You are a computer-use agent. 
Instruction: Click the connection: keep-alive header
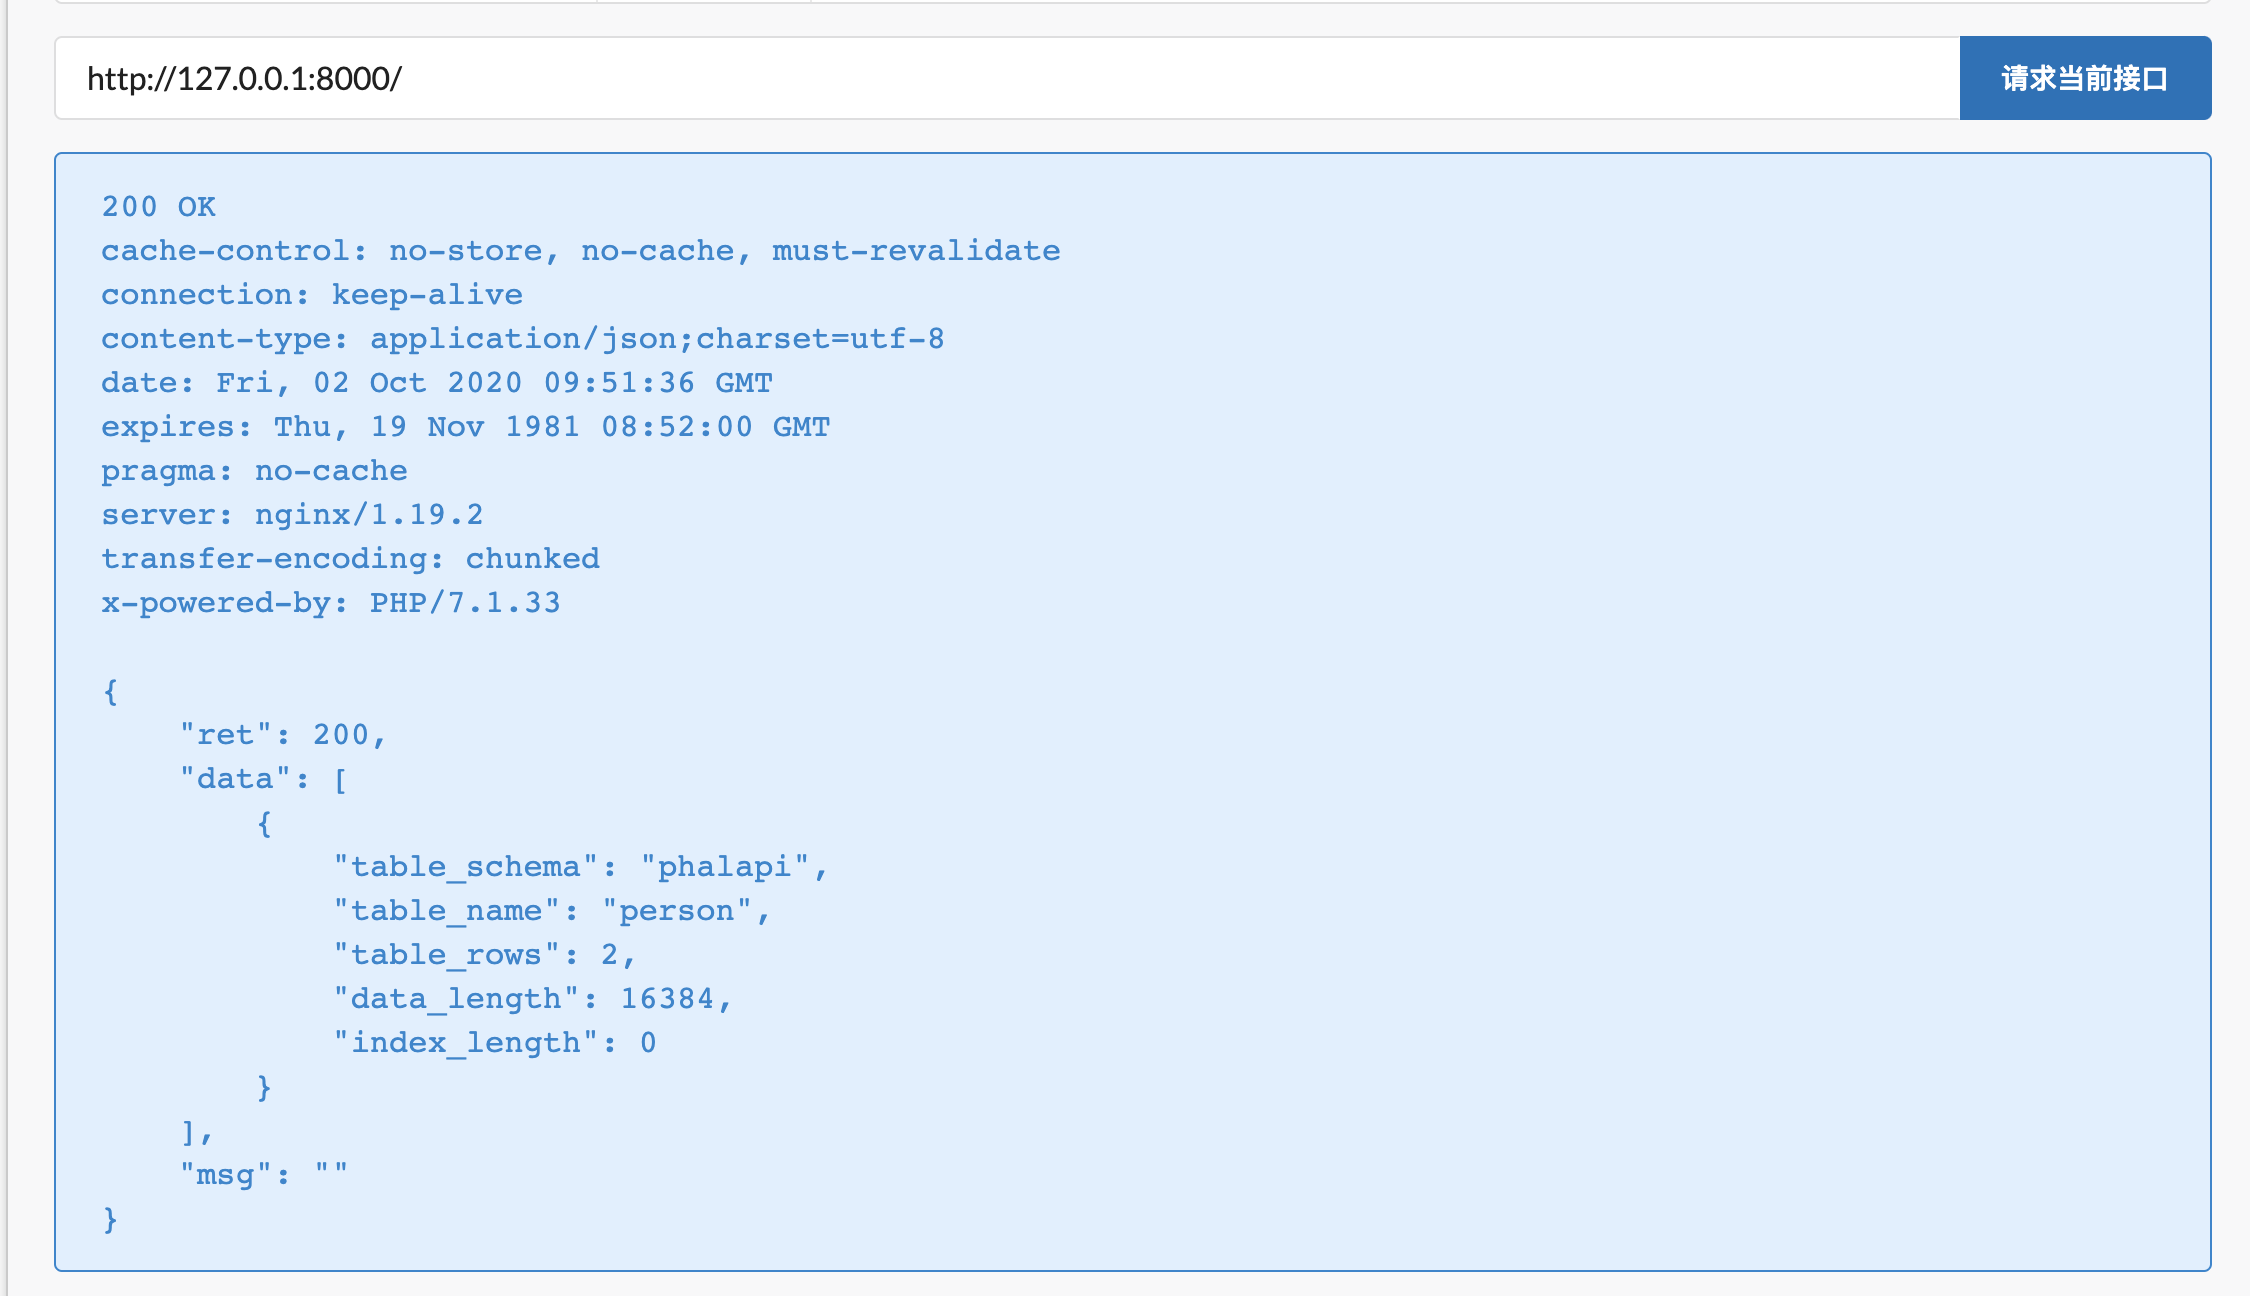tap(311, 295)
